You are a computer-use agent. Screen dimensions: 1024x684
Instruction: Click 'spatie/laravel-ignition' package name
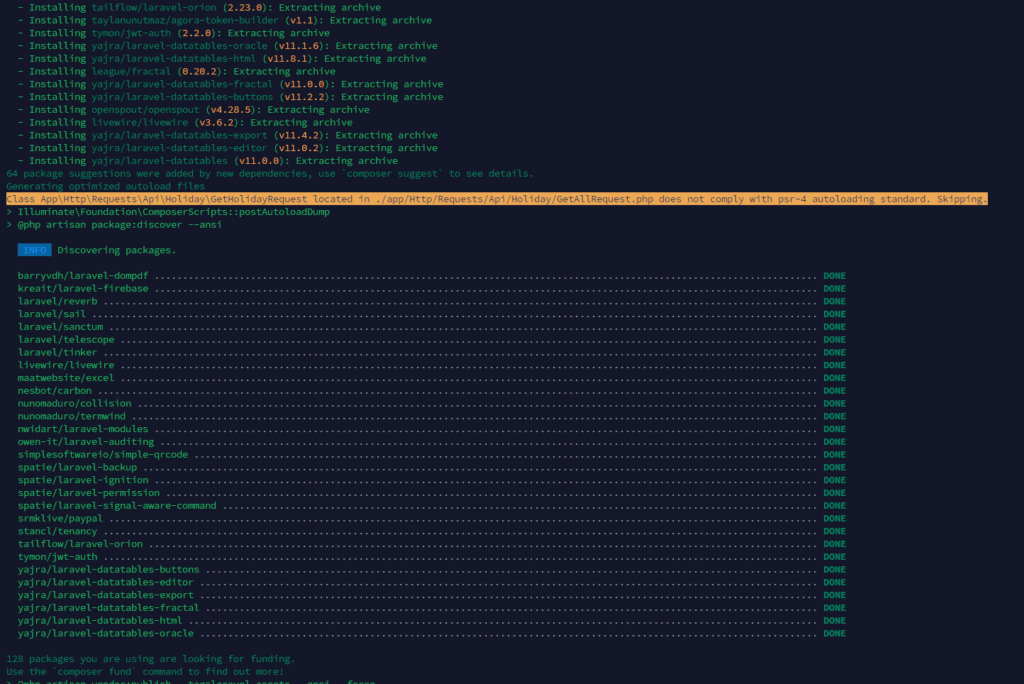[83, 480]
